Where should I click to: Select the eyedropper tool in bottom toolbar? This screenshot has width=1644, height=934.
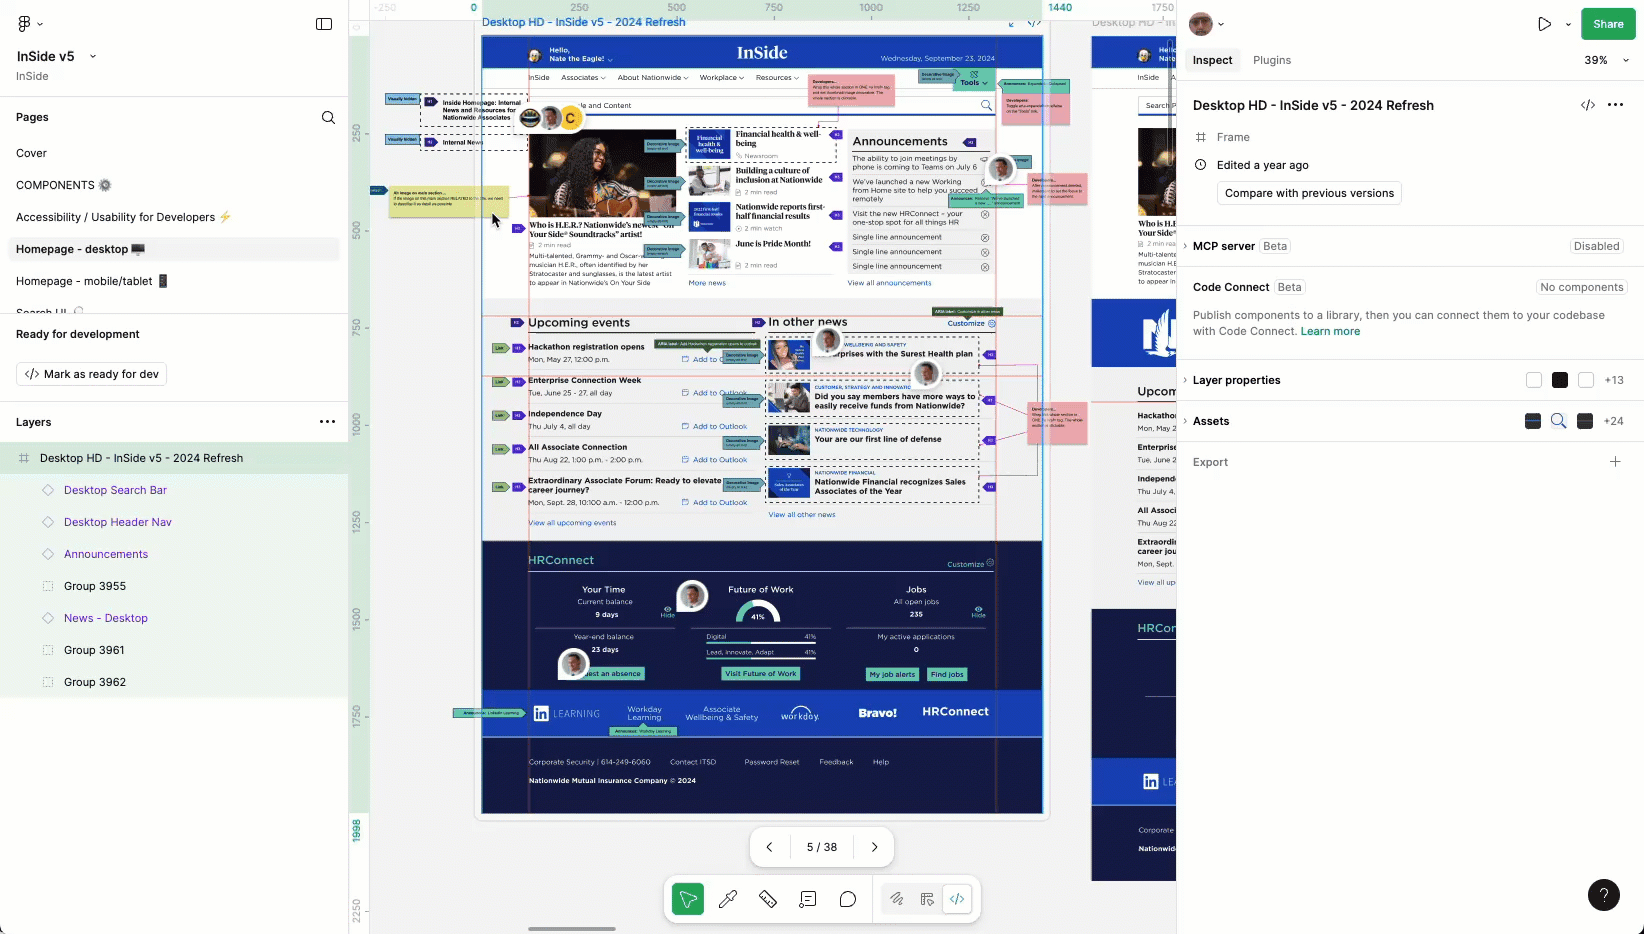point(728,899)
